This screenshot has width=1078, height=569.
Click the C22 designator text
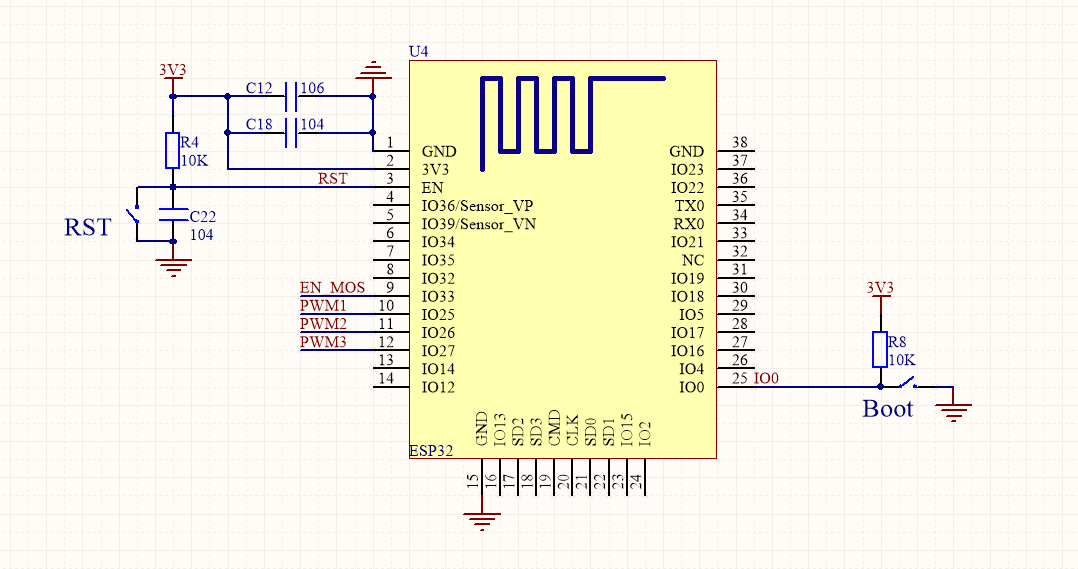coord(203,216)
